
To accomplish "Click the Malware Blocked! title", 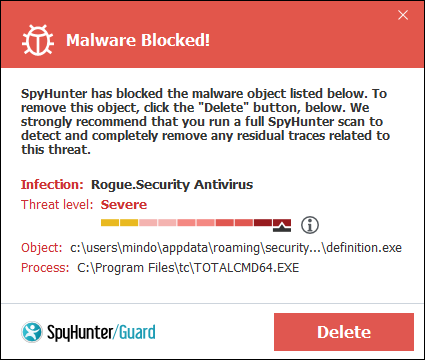I will [138, 40].
